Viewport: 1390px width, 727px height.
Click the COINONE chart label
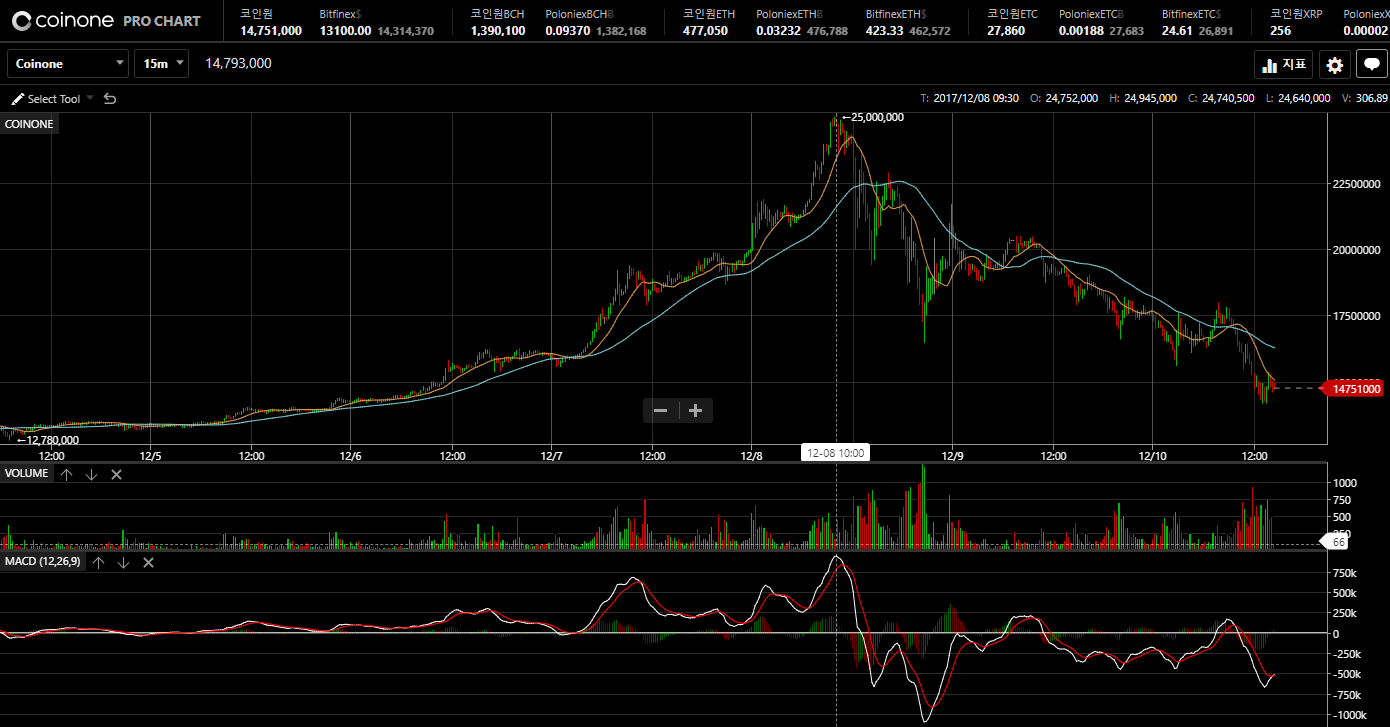click(x=29, y=124)
